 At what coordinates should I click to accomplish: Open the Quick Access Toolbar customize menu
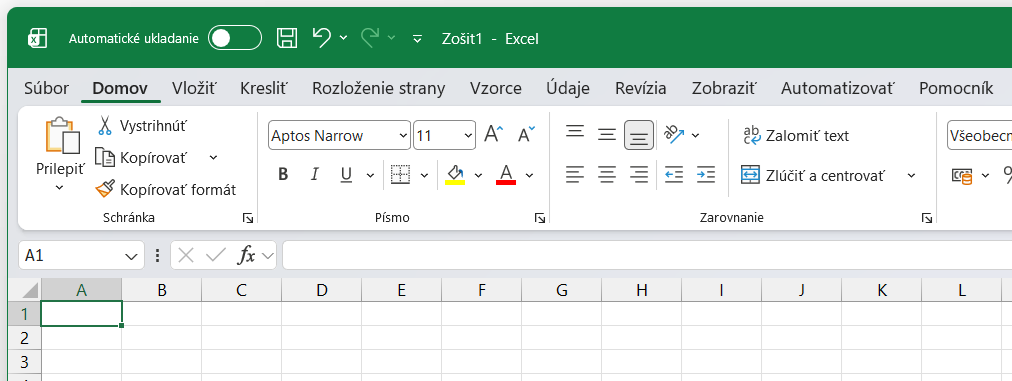click(x=418, y=39)
